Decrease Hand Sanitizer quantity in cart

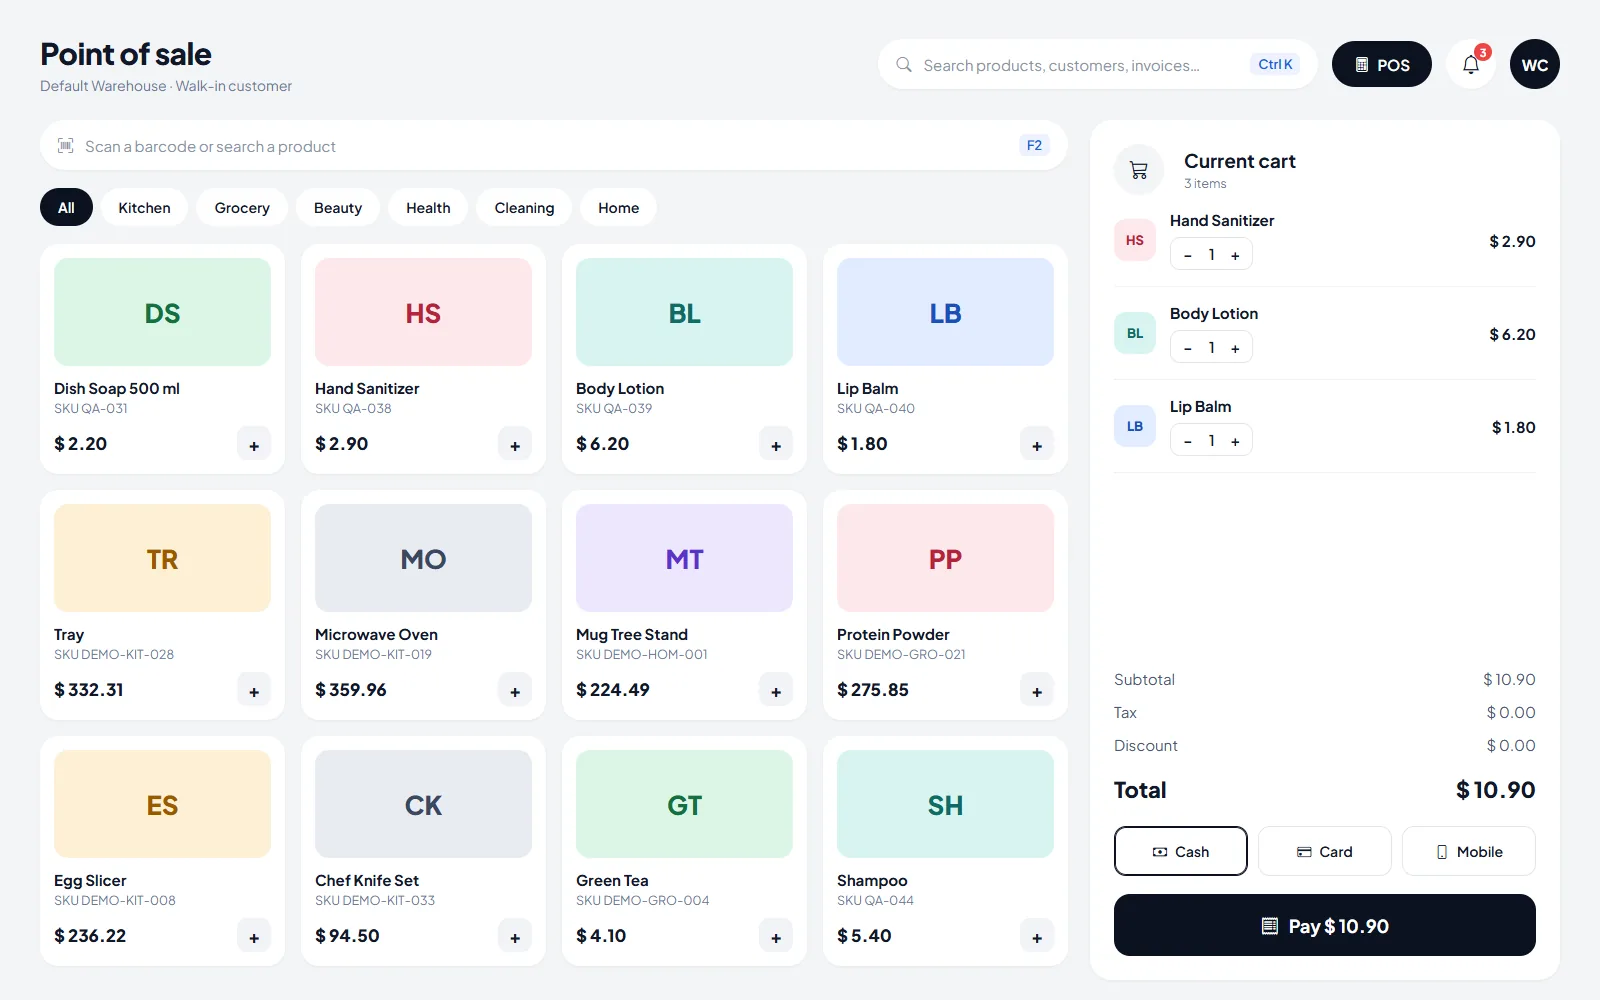(x=1188, y=255)
